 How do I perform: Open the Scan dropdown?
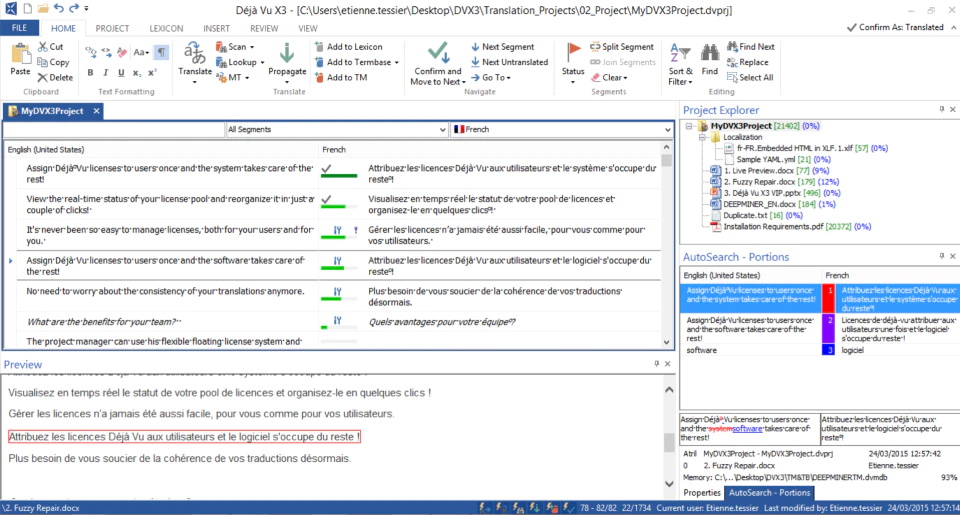(235, 47)
